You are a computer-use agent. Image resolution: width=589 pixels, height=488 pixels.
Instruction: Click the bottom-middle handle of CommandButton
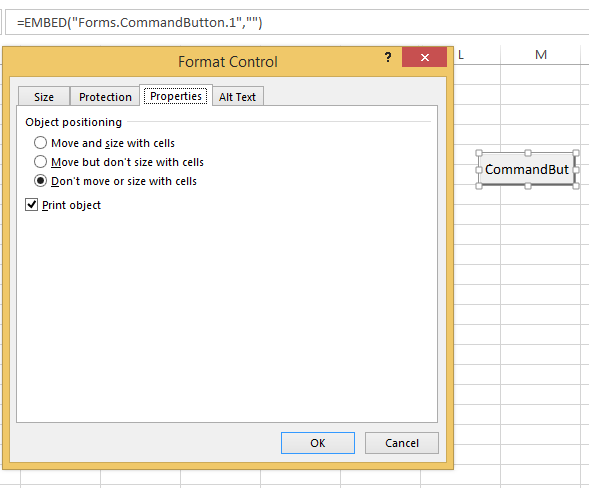tap(528, 186)
